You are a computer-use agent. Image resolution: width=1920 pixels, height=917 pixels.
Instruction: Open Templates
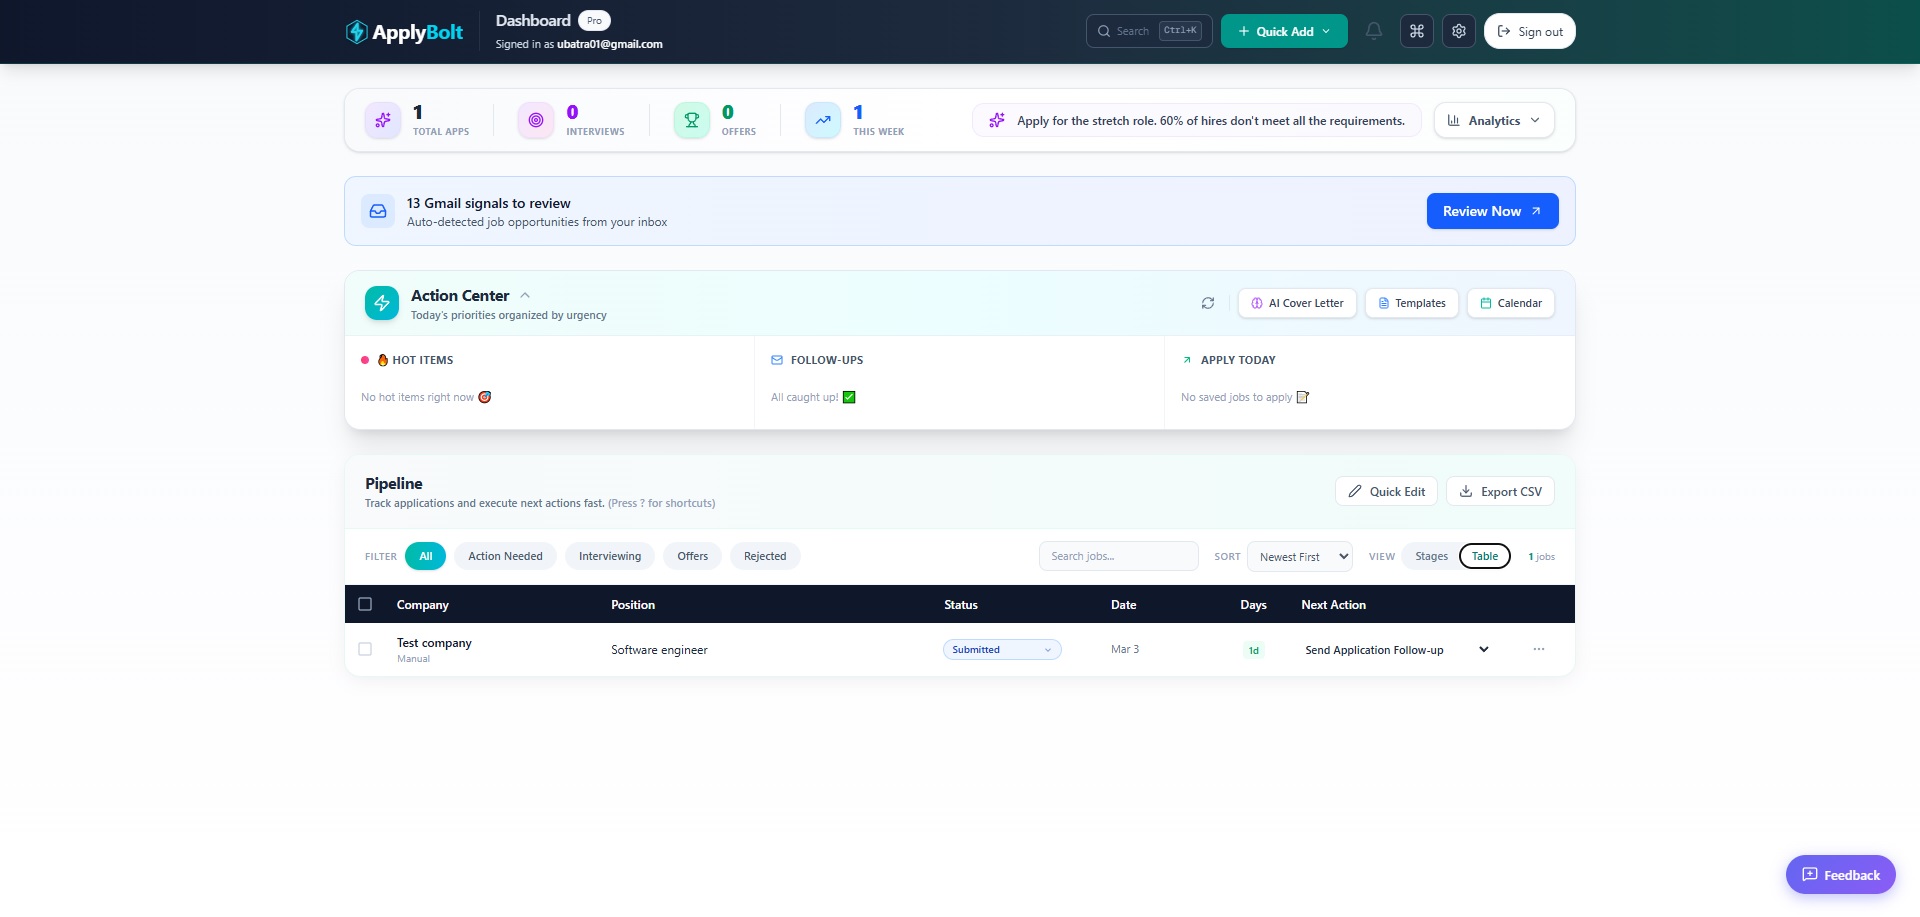point(1412,303)
